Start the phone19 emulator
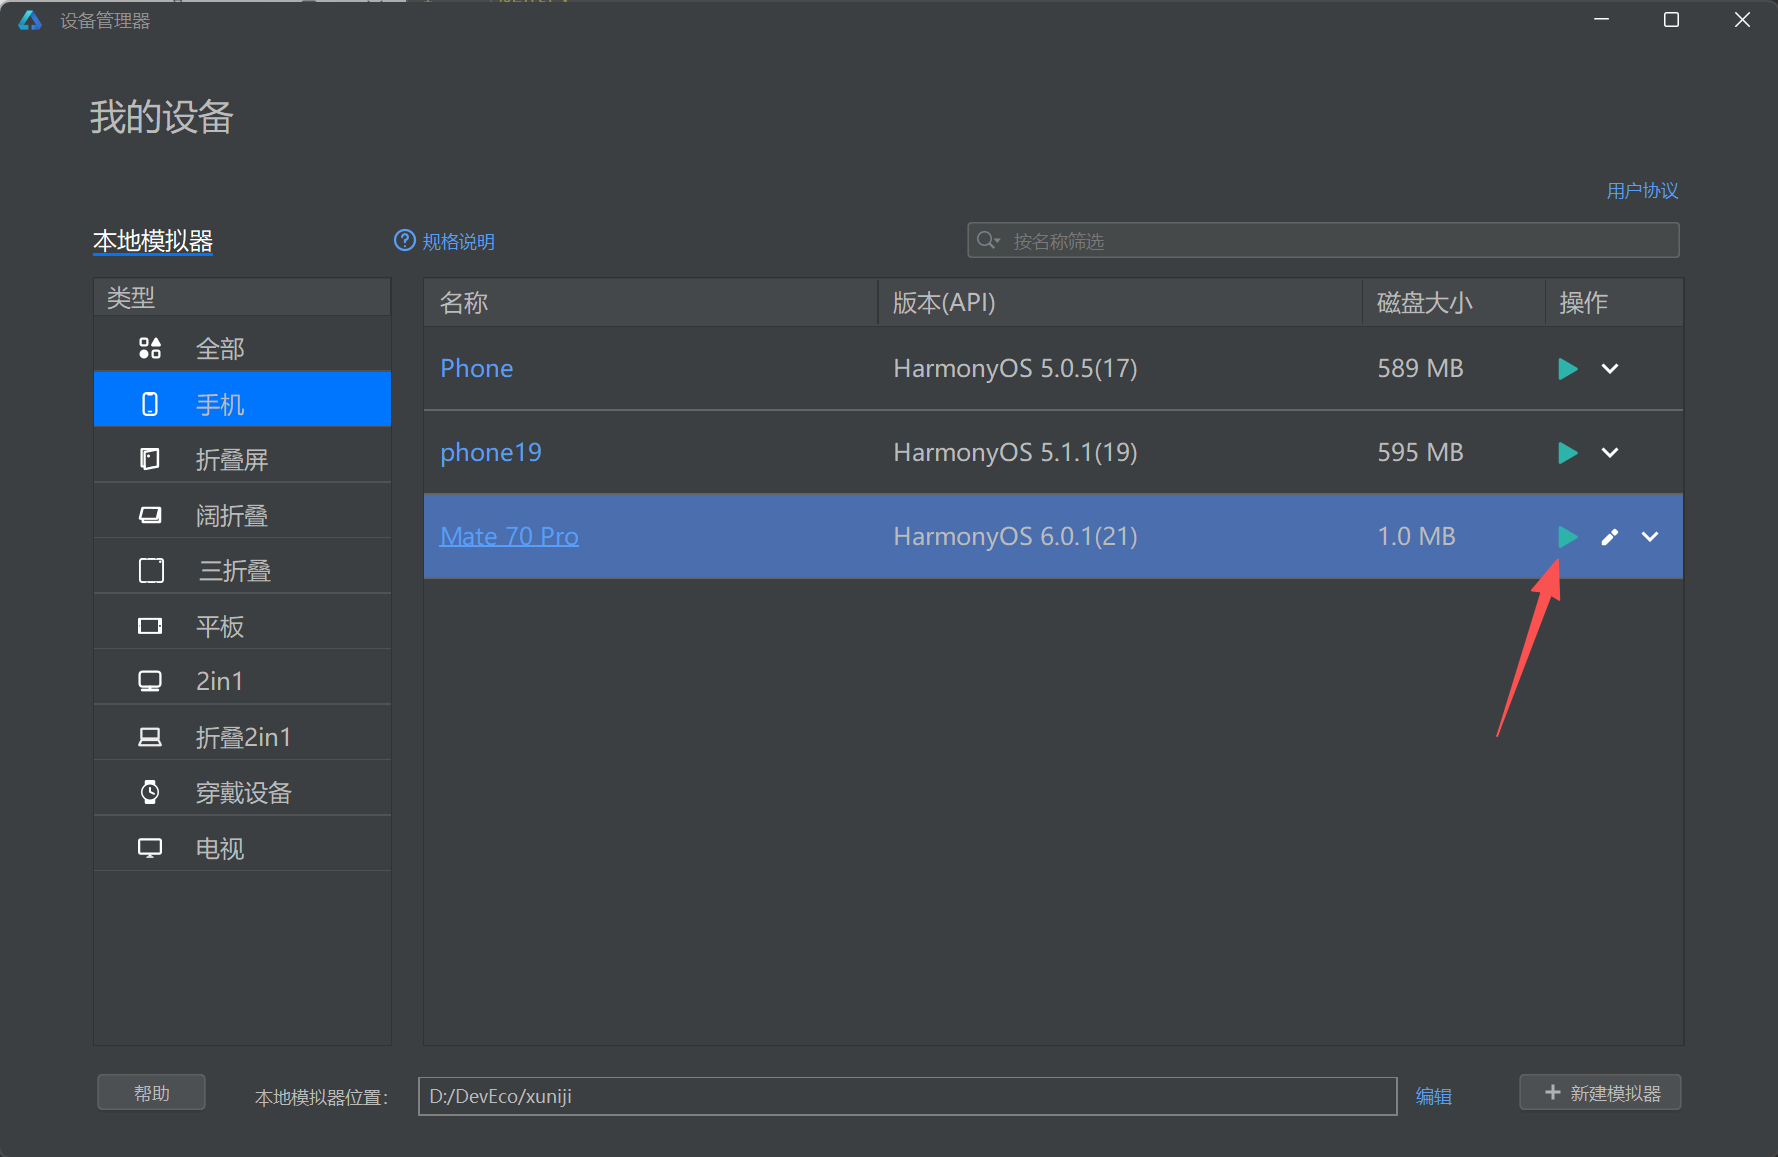The height and width of the screenshot is (1157, 1778). tap(1567, 453)
